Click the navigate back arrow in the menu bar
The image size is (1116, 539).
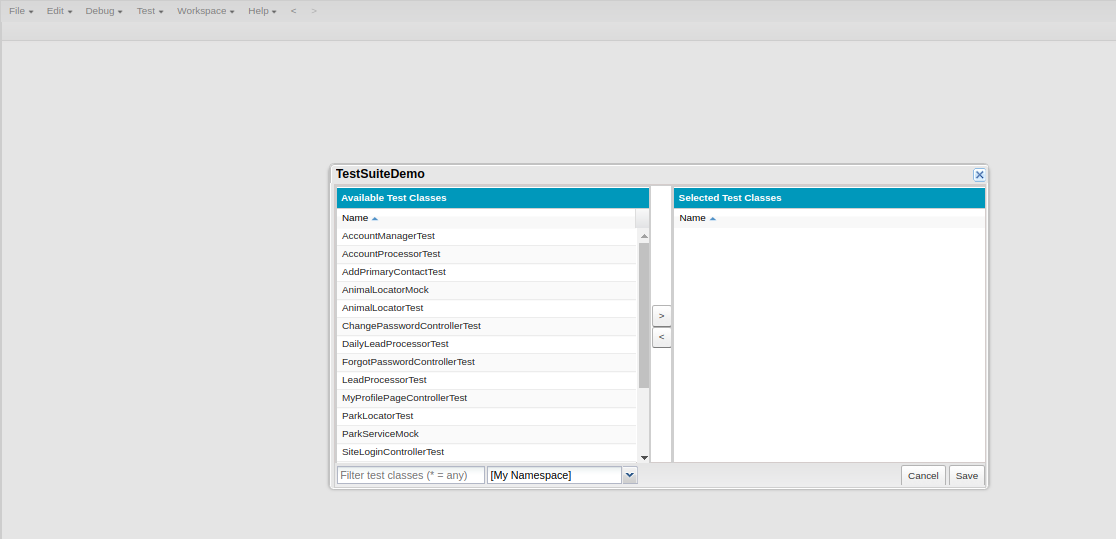click(293, 11)
